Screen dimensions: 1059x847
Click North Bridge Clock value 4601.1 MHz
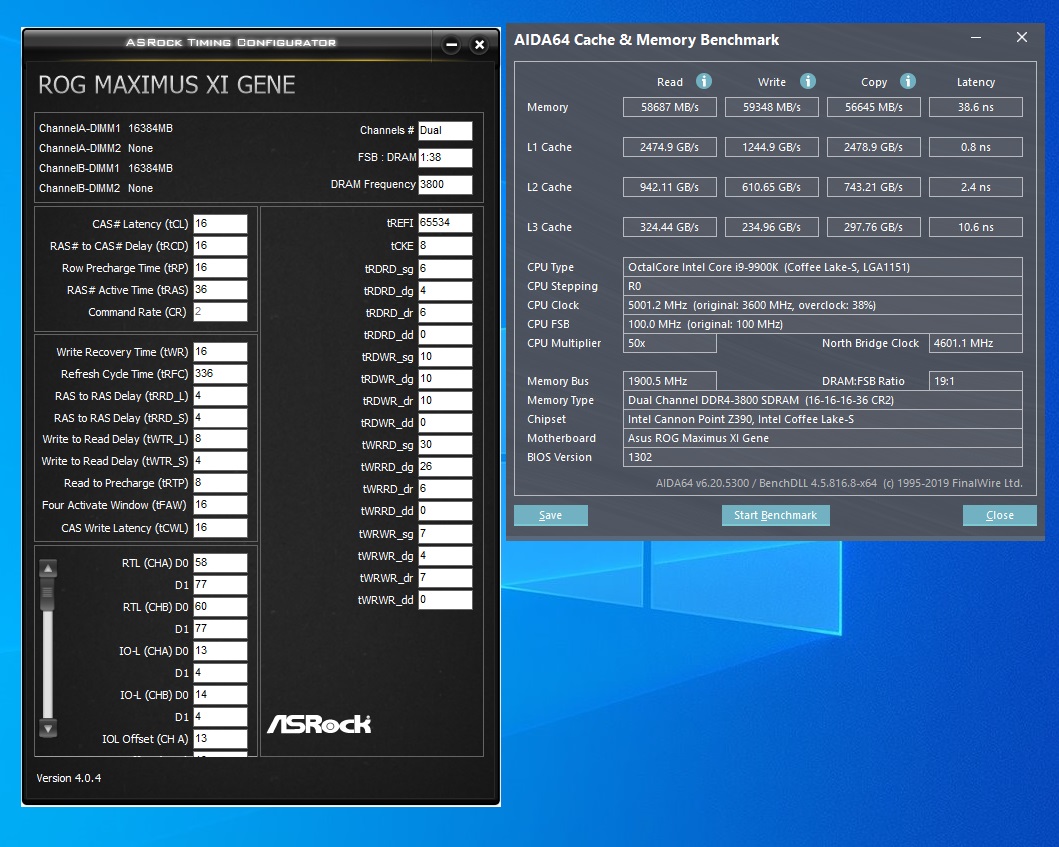coord(975,343)
